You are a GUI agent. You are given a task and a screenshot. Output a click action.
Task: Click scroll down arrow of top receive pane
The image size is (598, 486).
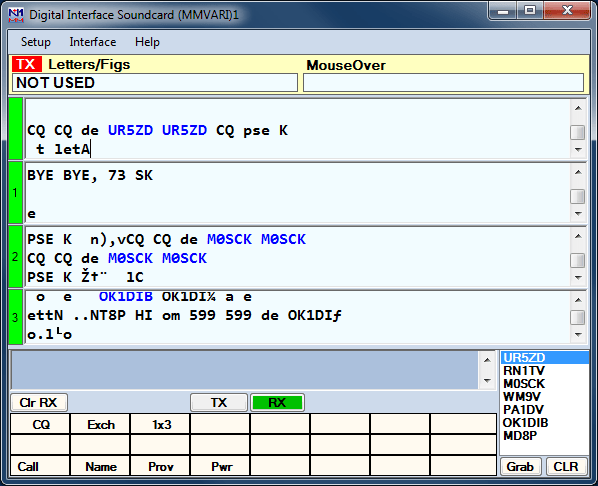pyautogui.click(x=578, y=150)
